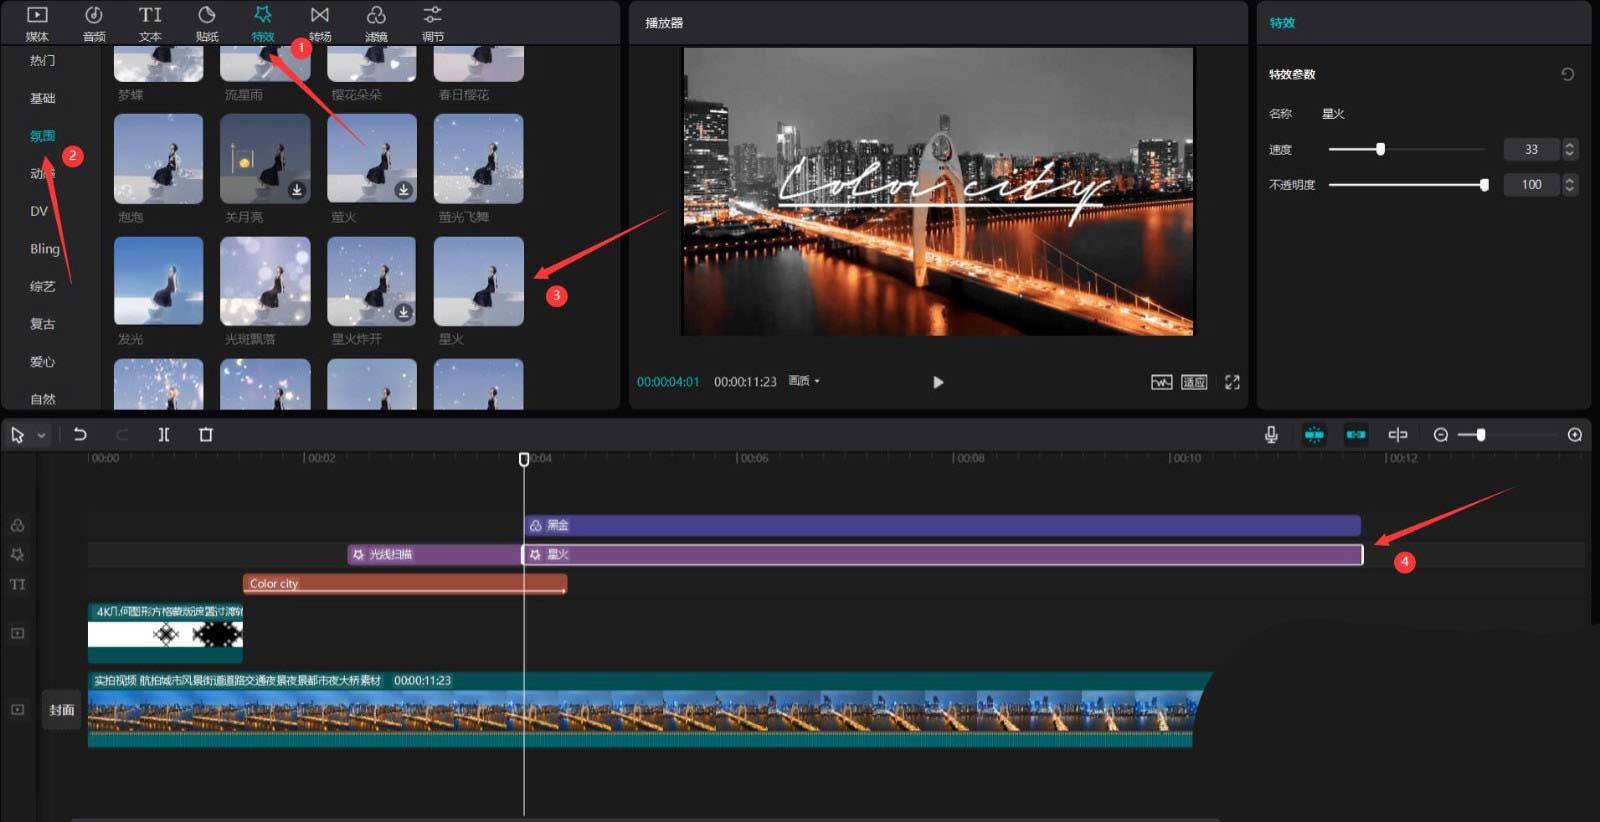This screenshot has height=822, width=1600.
Task: Expand the pointer tool mode dropdown arrow
Action: click(41, 435)
